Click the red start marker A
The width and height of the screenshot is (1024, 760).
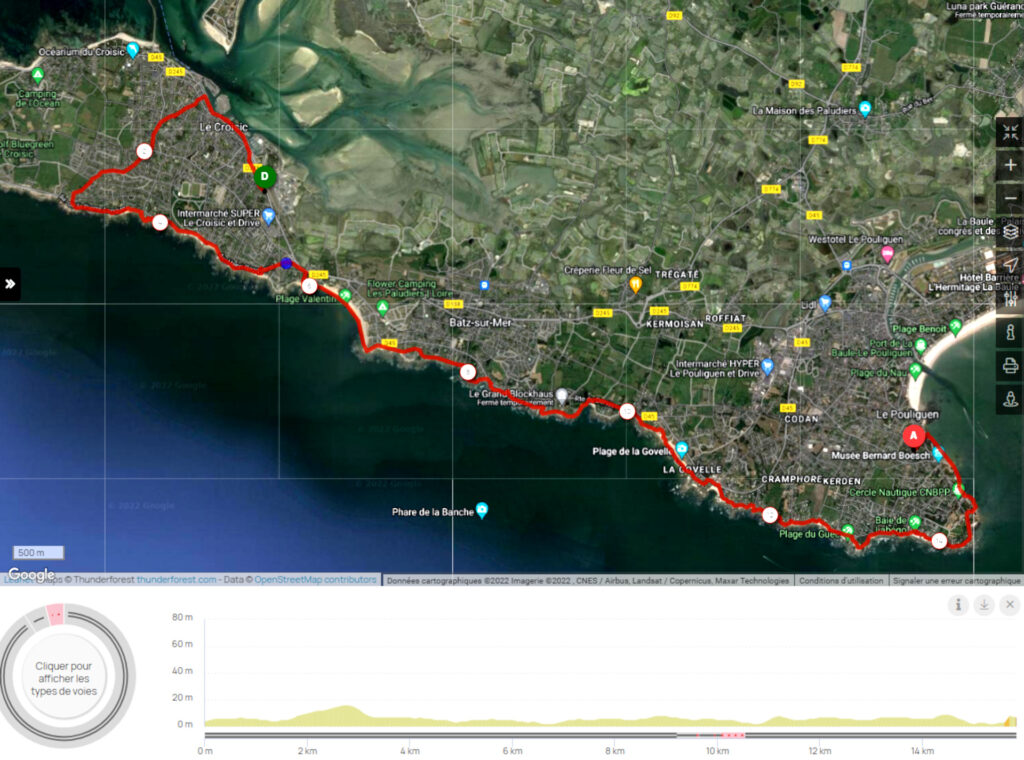913,436
